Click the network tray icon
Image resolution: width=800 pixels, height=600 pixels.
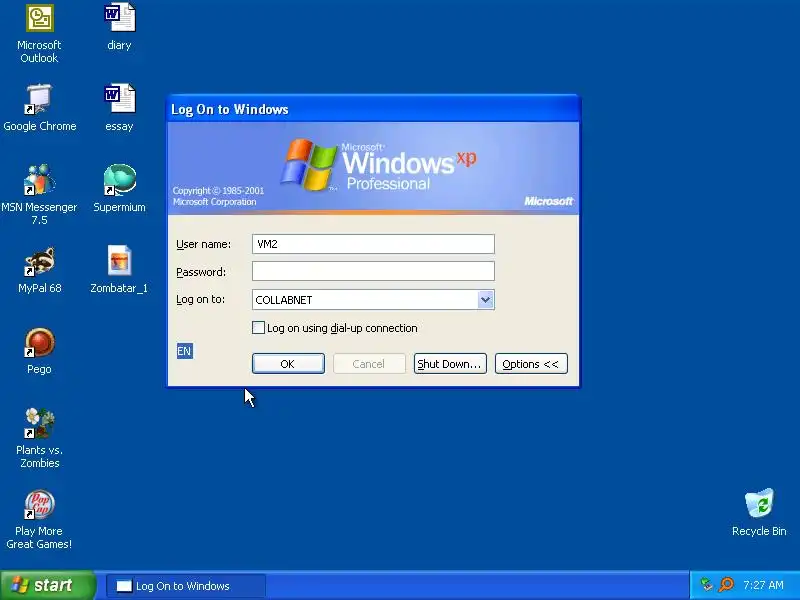(706, 585)
